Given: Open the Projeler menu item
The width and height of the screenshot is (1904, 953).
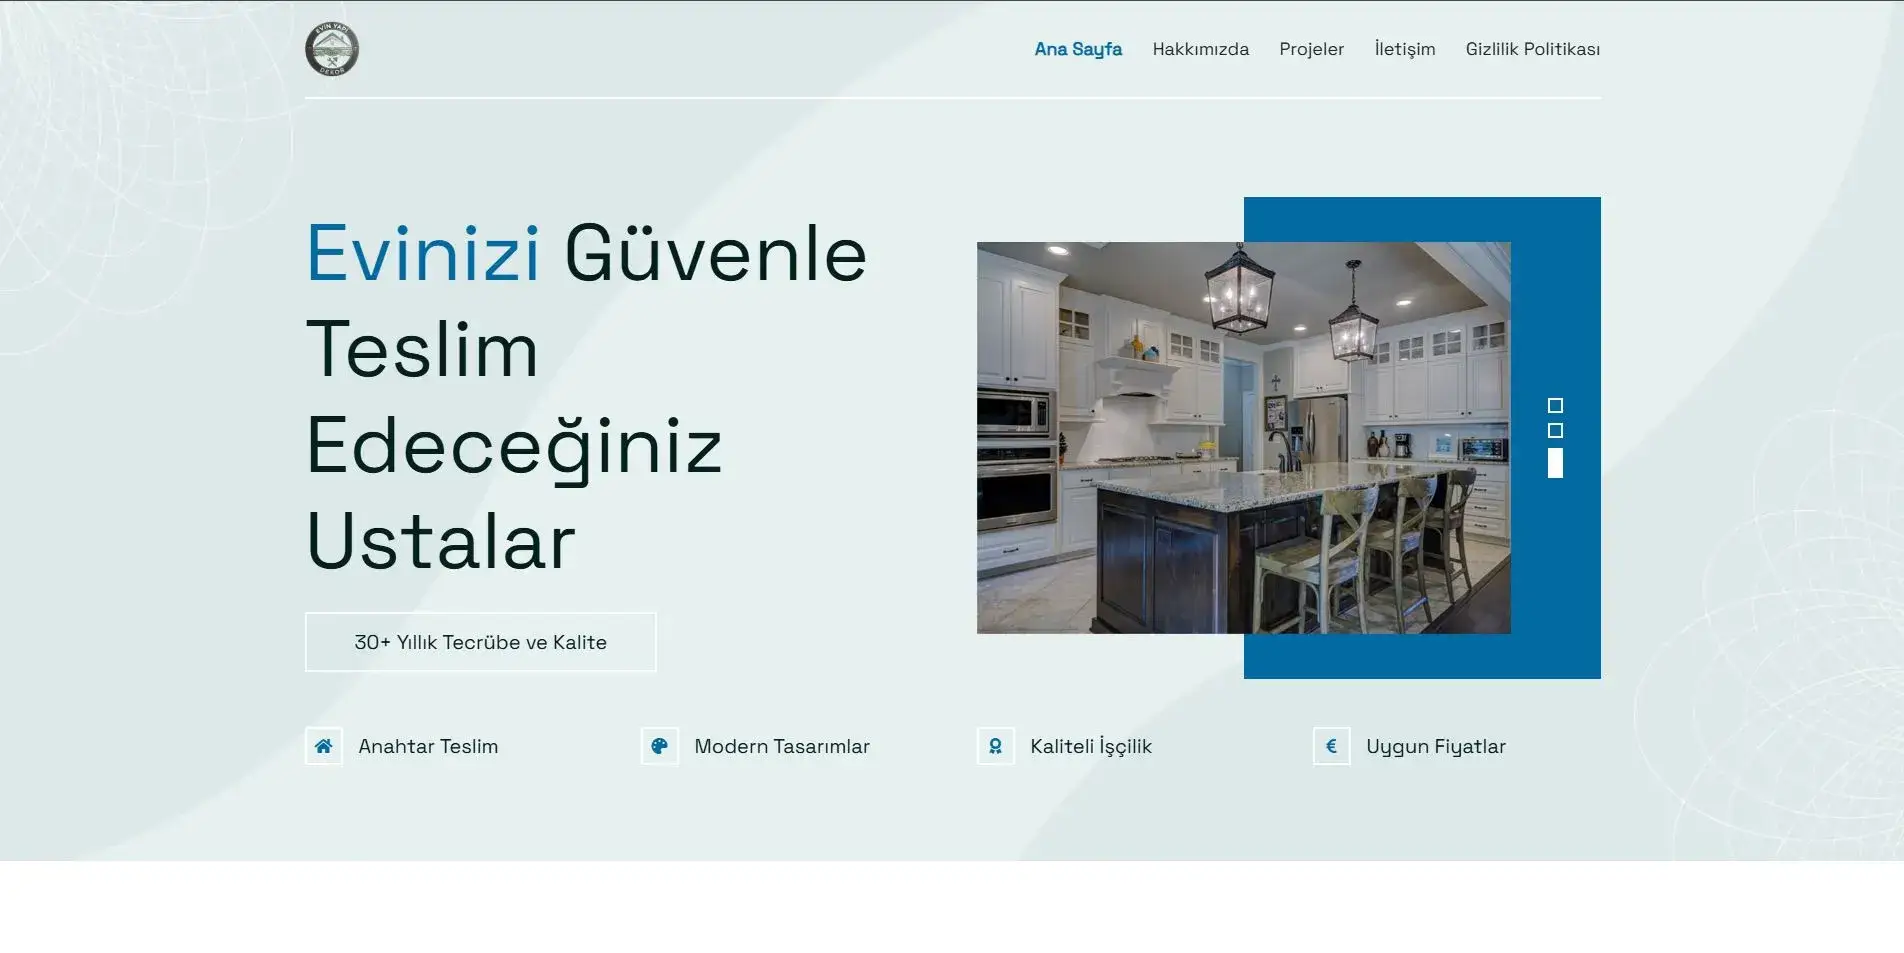Looking at the screenshot, I should pyautogui.click(x=1311, y=49).
